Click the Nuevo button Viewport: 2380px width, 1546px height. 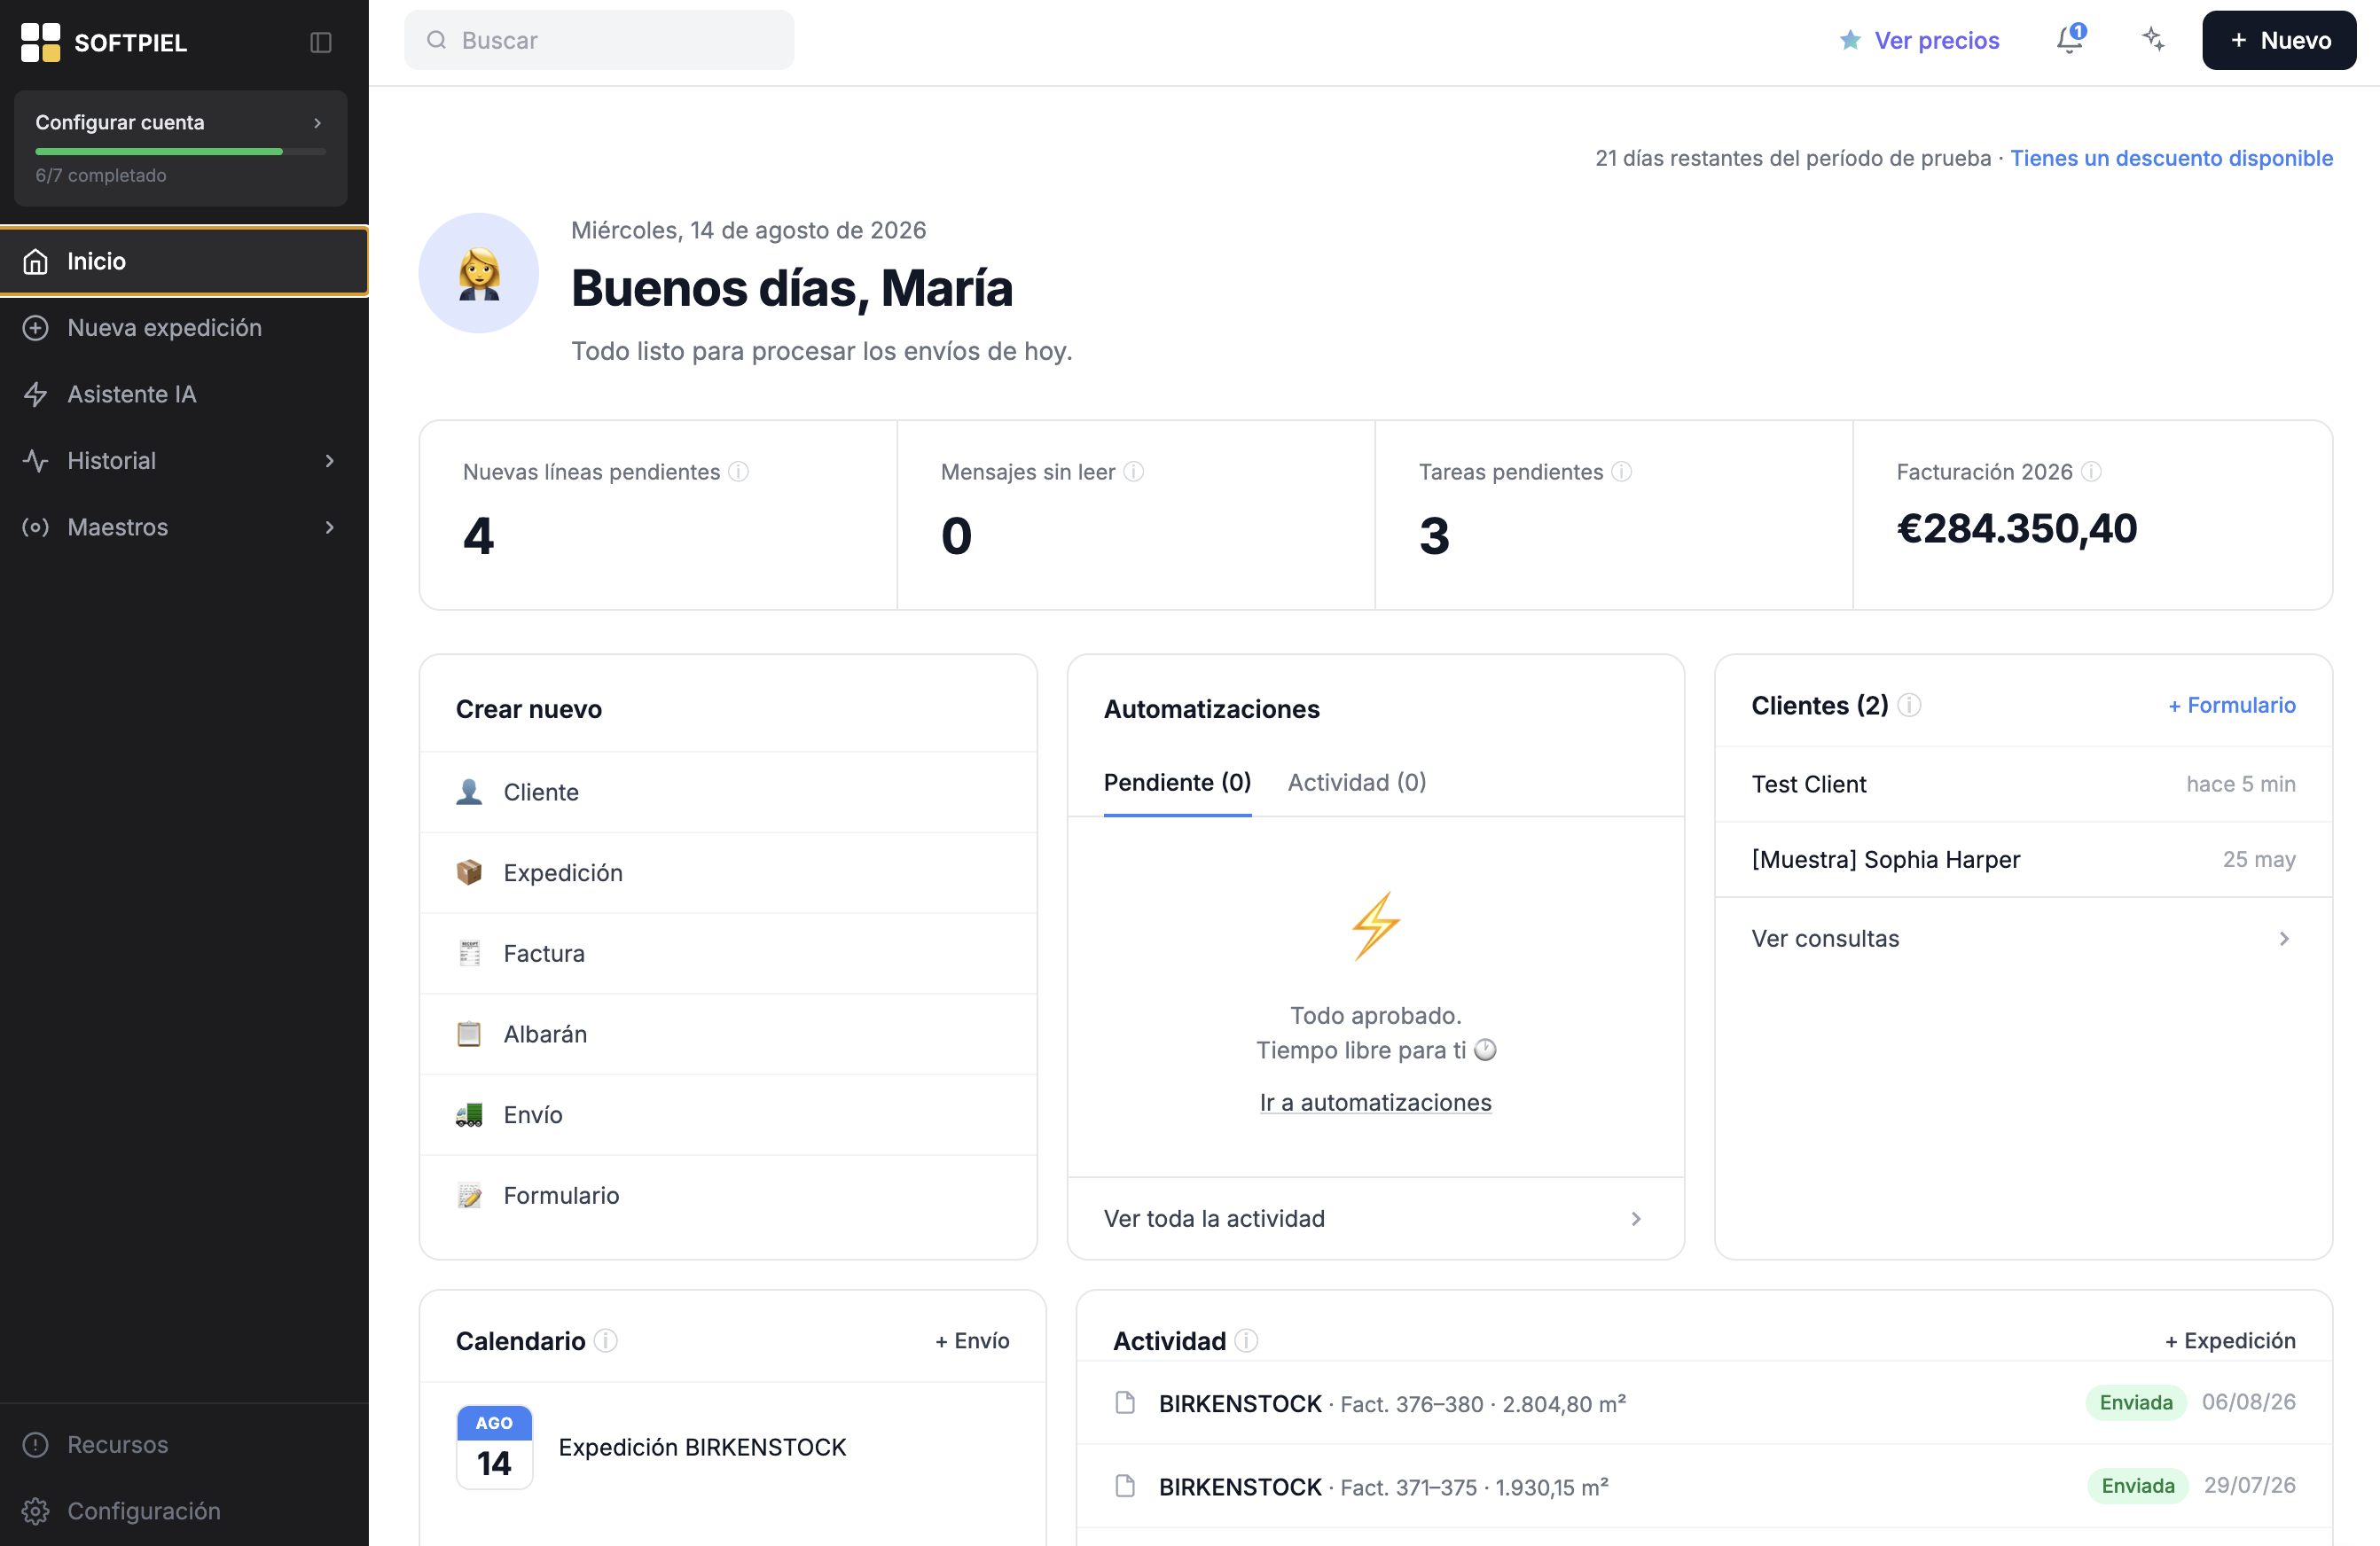[x=2278, y=40]
